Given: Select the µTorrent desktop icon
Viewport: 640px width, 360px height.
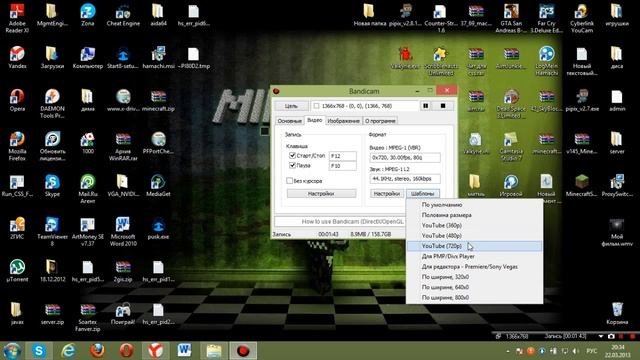Looking at the screenshot, I should (x=17, y=271).
